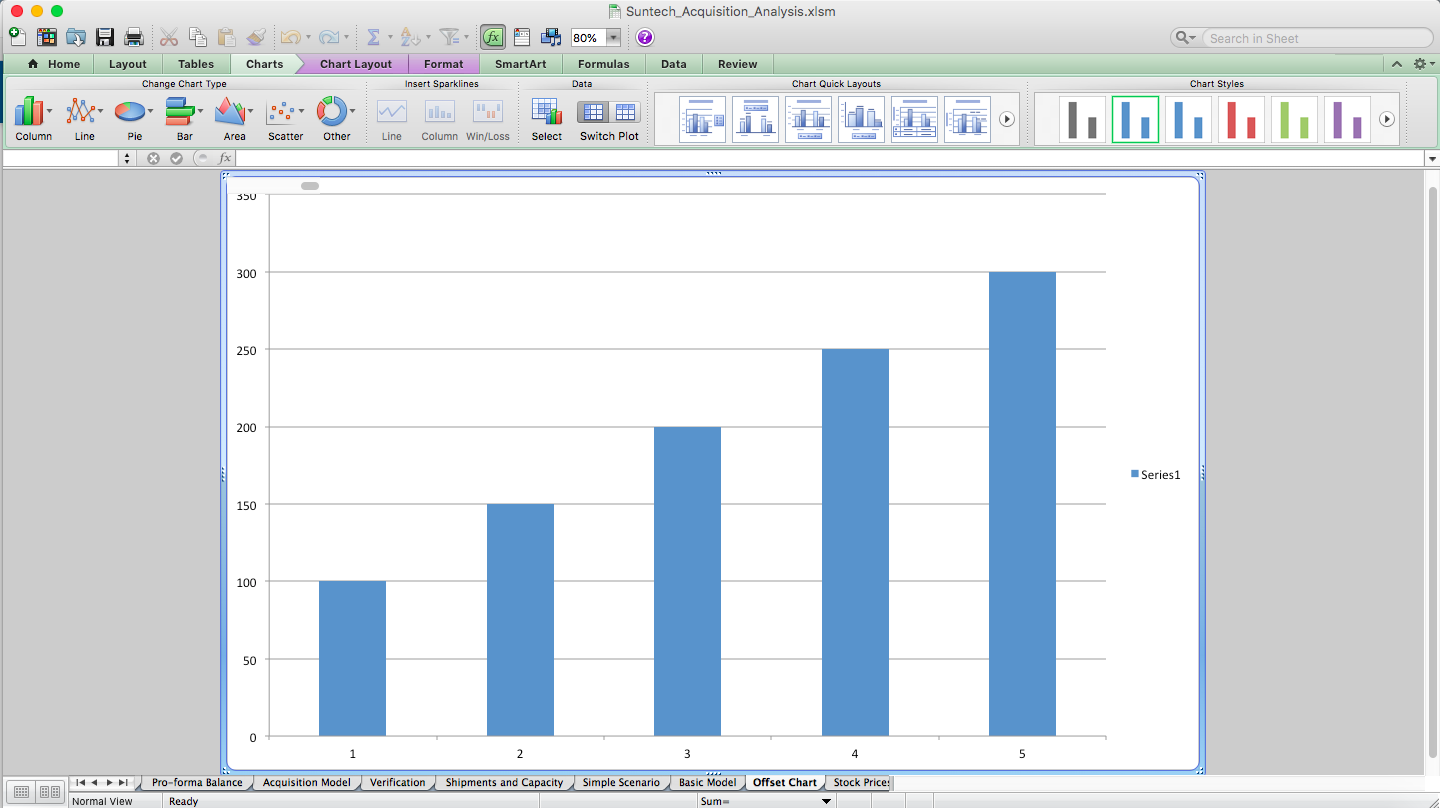Select the Acquisition Model sheet tab
The image size is (1440, 808).
pos(306,782)
